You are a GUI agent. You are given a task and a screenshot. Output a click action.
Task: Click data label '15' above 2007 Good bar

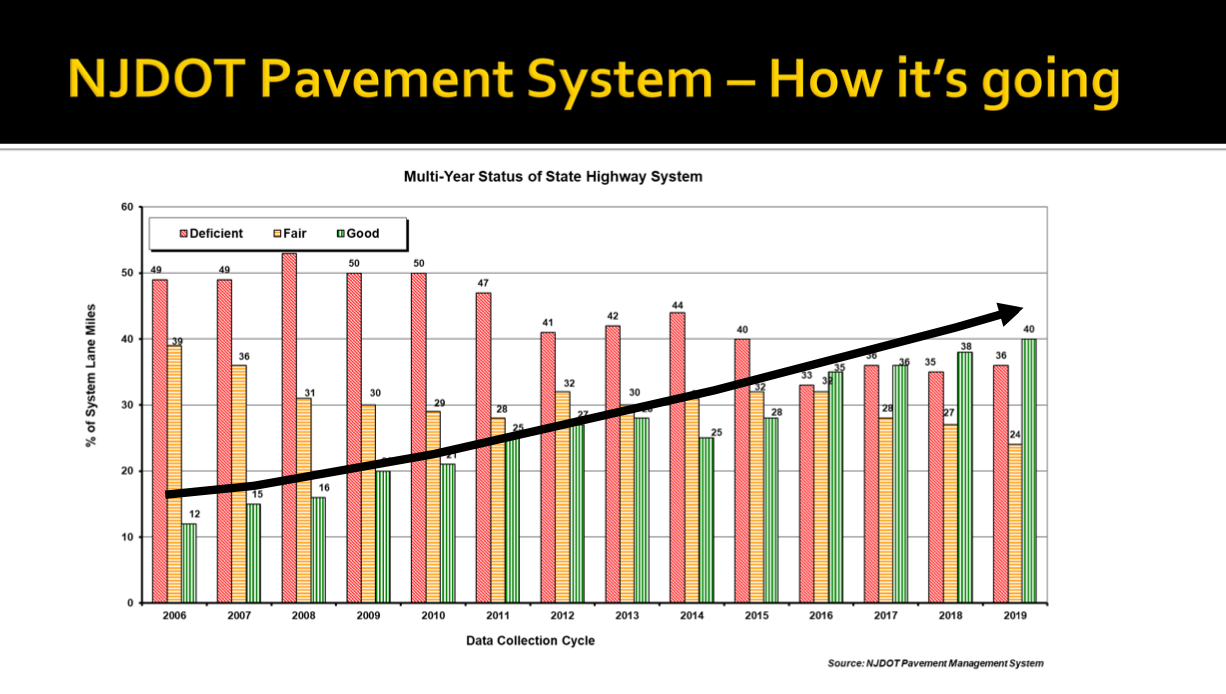click(260, 494)
